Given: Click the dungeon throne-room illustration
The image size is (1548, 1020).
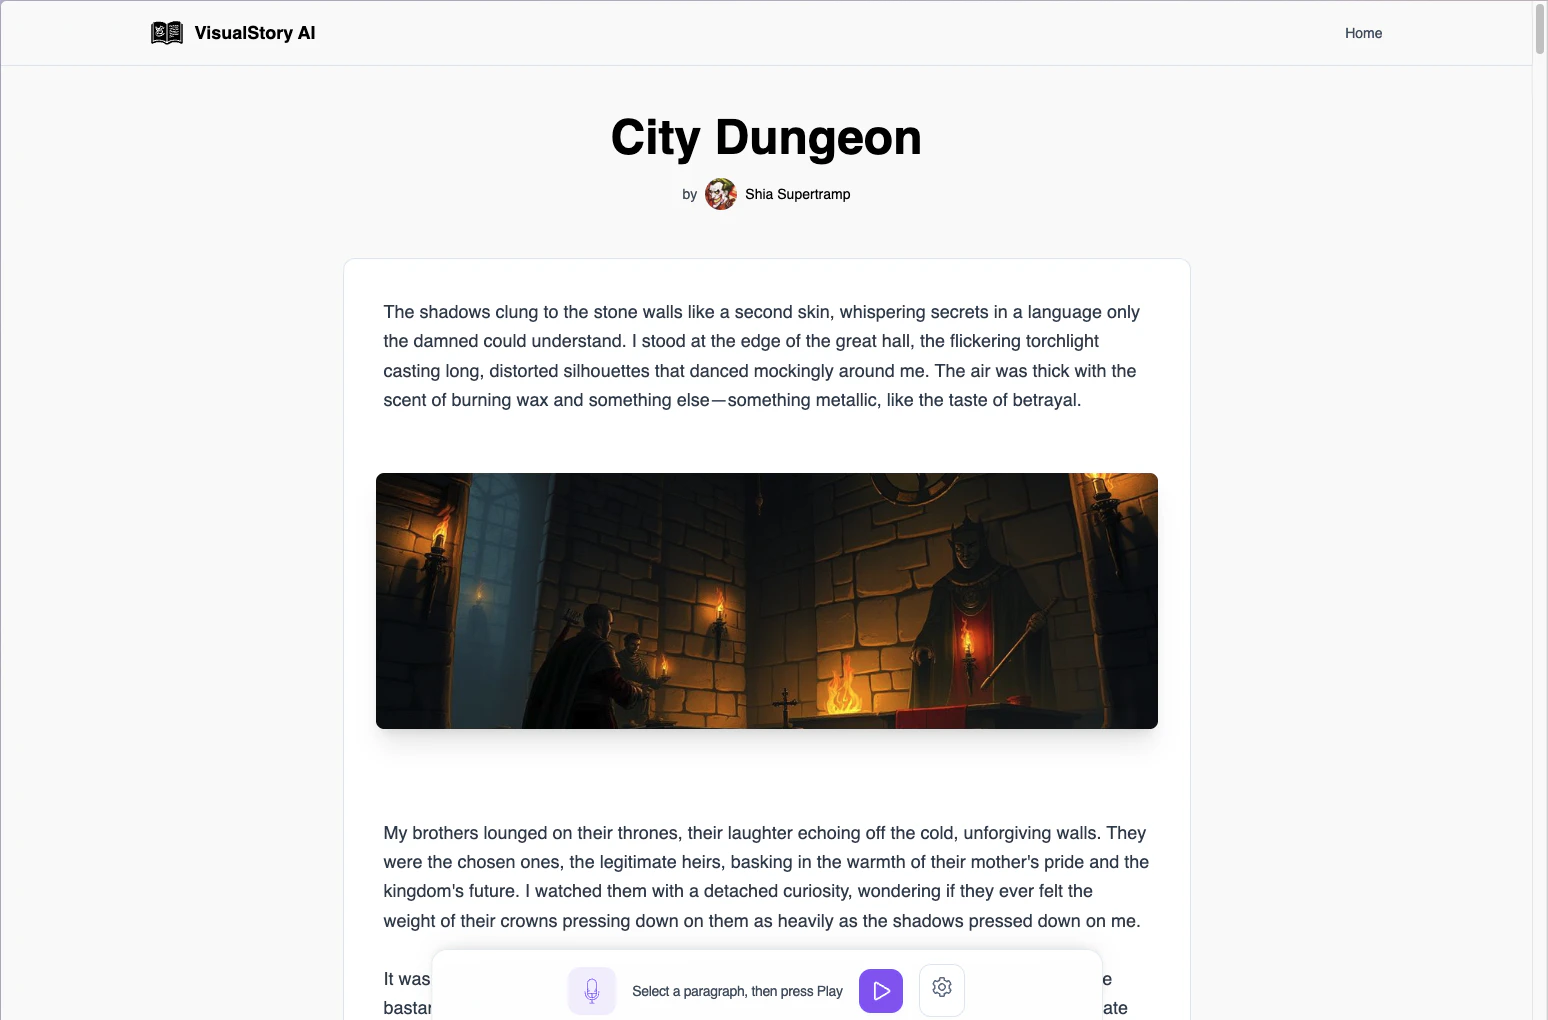Looking at the screenshot, I should point(766,600).
